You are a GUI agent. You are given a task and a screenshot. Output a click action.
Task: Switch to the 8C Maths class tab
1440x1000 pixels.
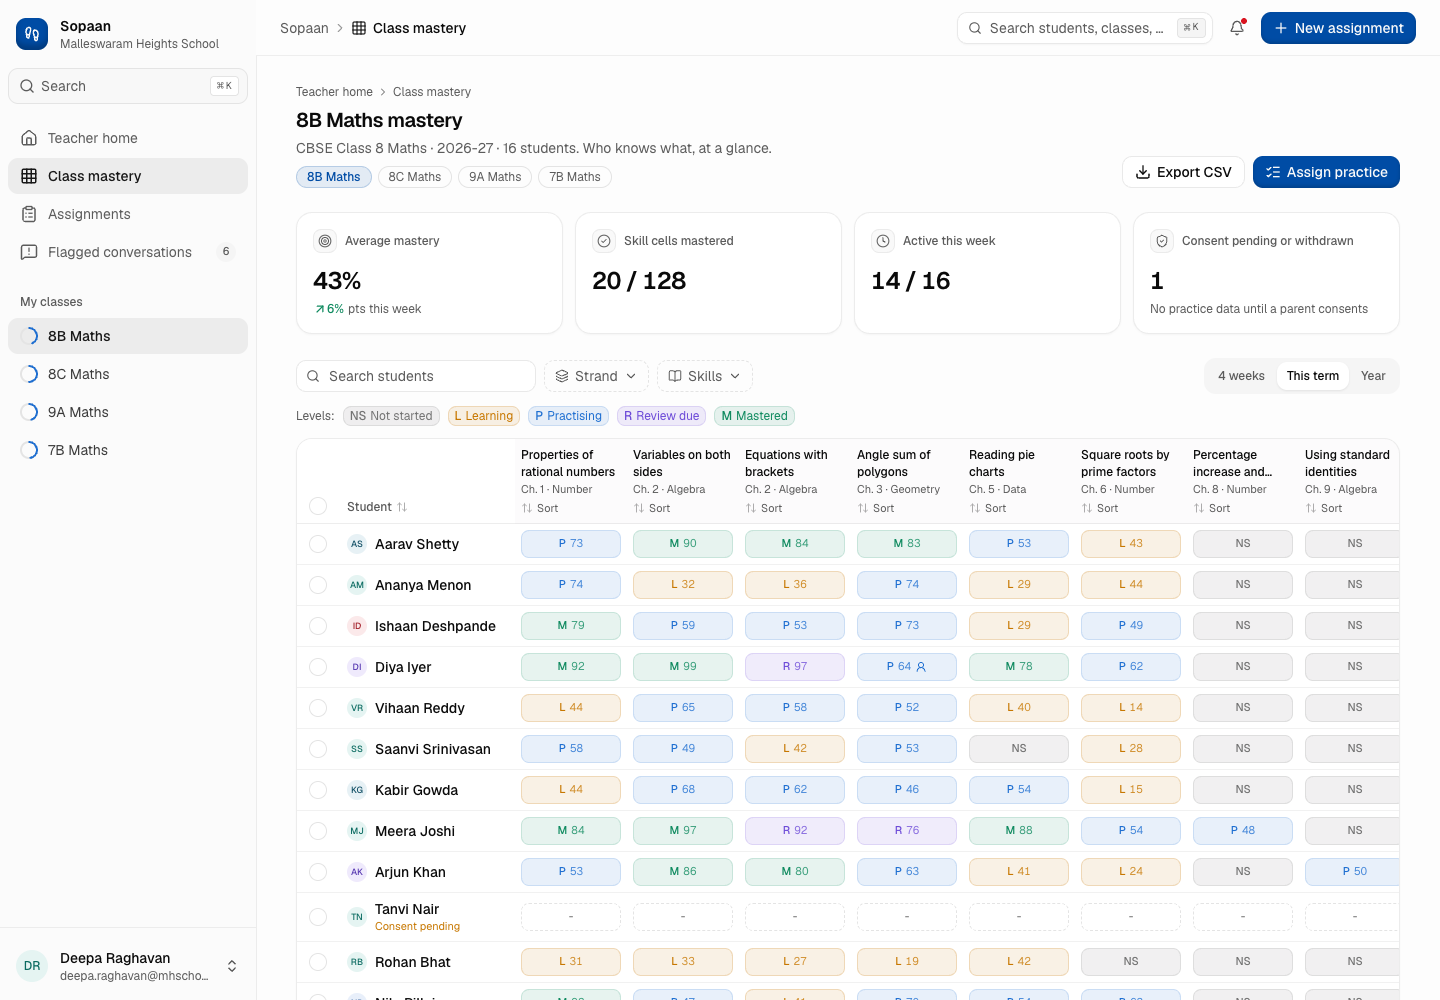point(415,177)
